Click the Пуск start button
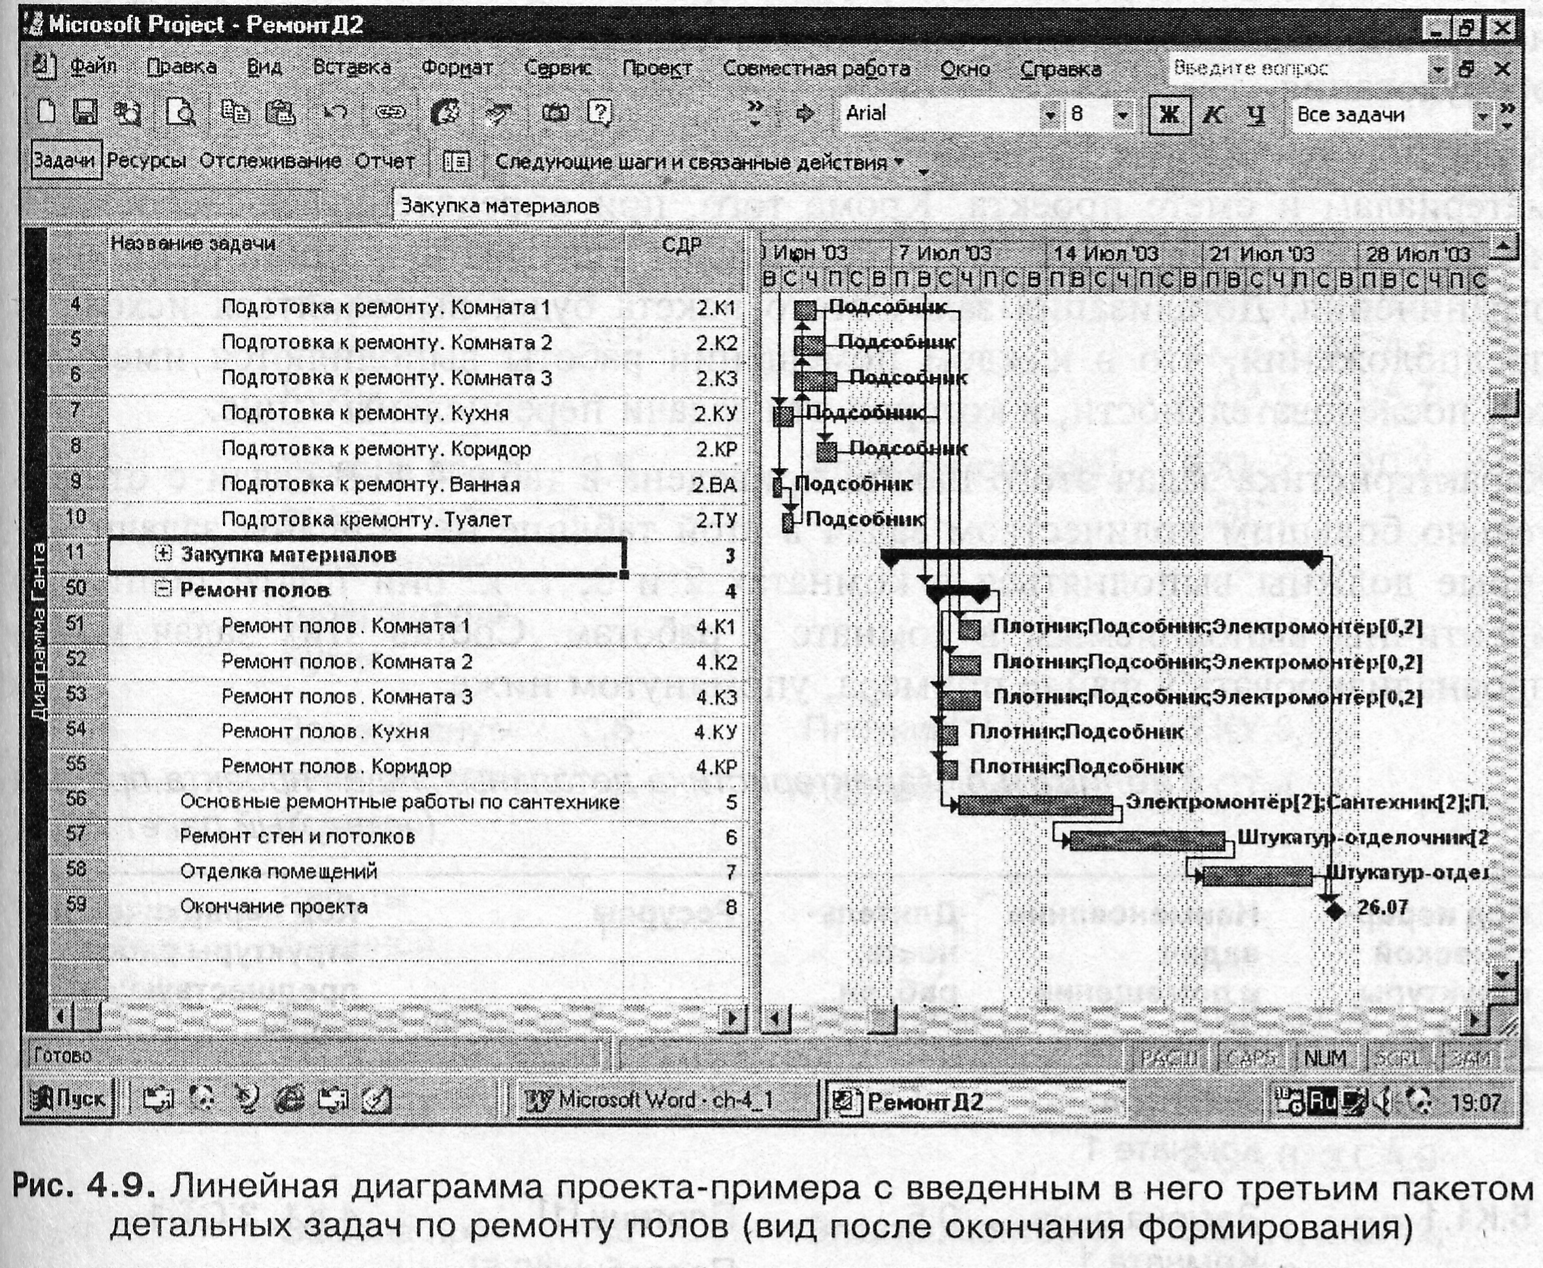 (69, 1100)
